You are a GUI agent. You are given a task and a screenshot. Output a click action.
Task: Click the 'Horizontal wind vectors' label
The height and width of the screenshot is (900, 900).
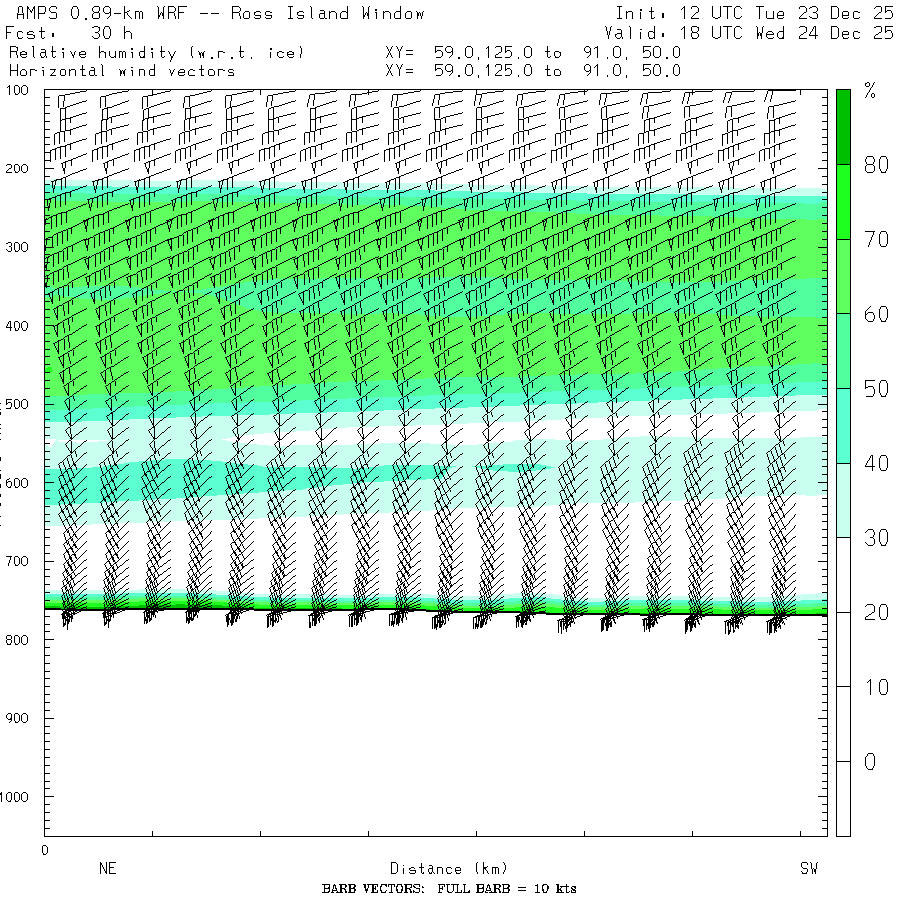(122, 71)
